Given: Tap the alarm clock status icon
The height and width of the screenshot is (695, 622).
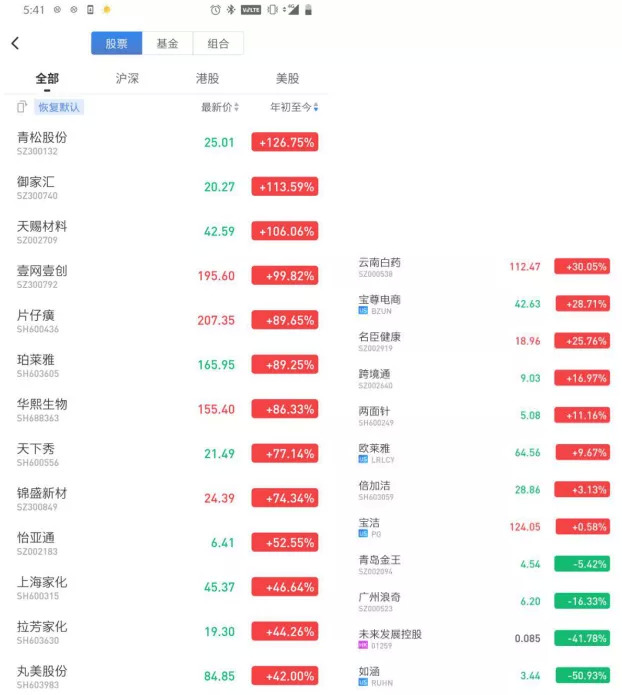Looking at the screenshot, I should (x=215, y=10).
